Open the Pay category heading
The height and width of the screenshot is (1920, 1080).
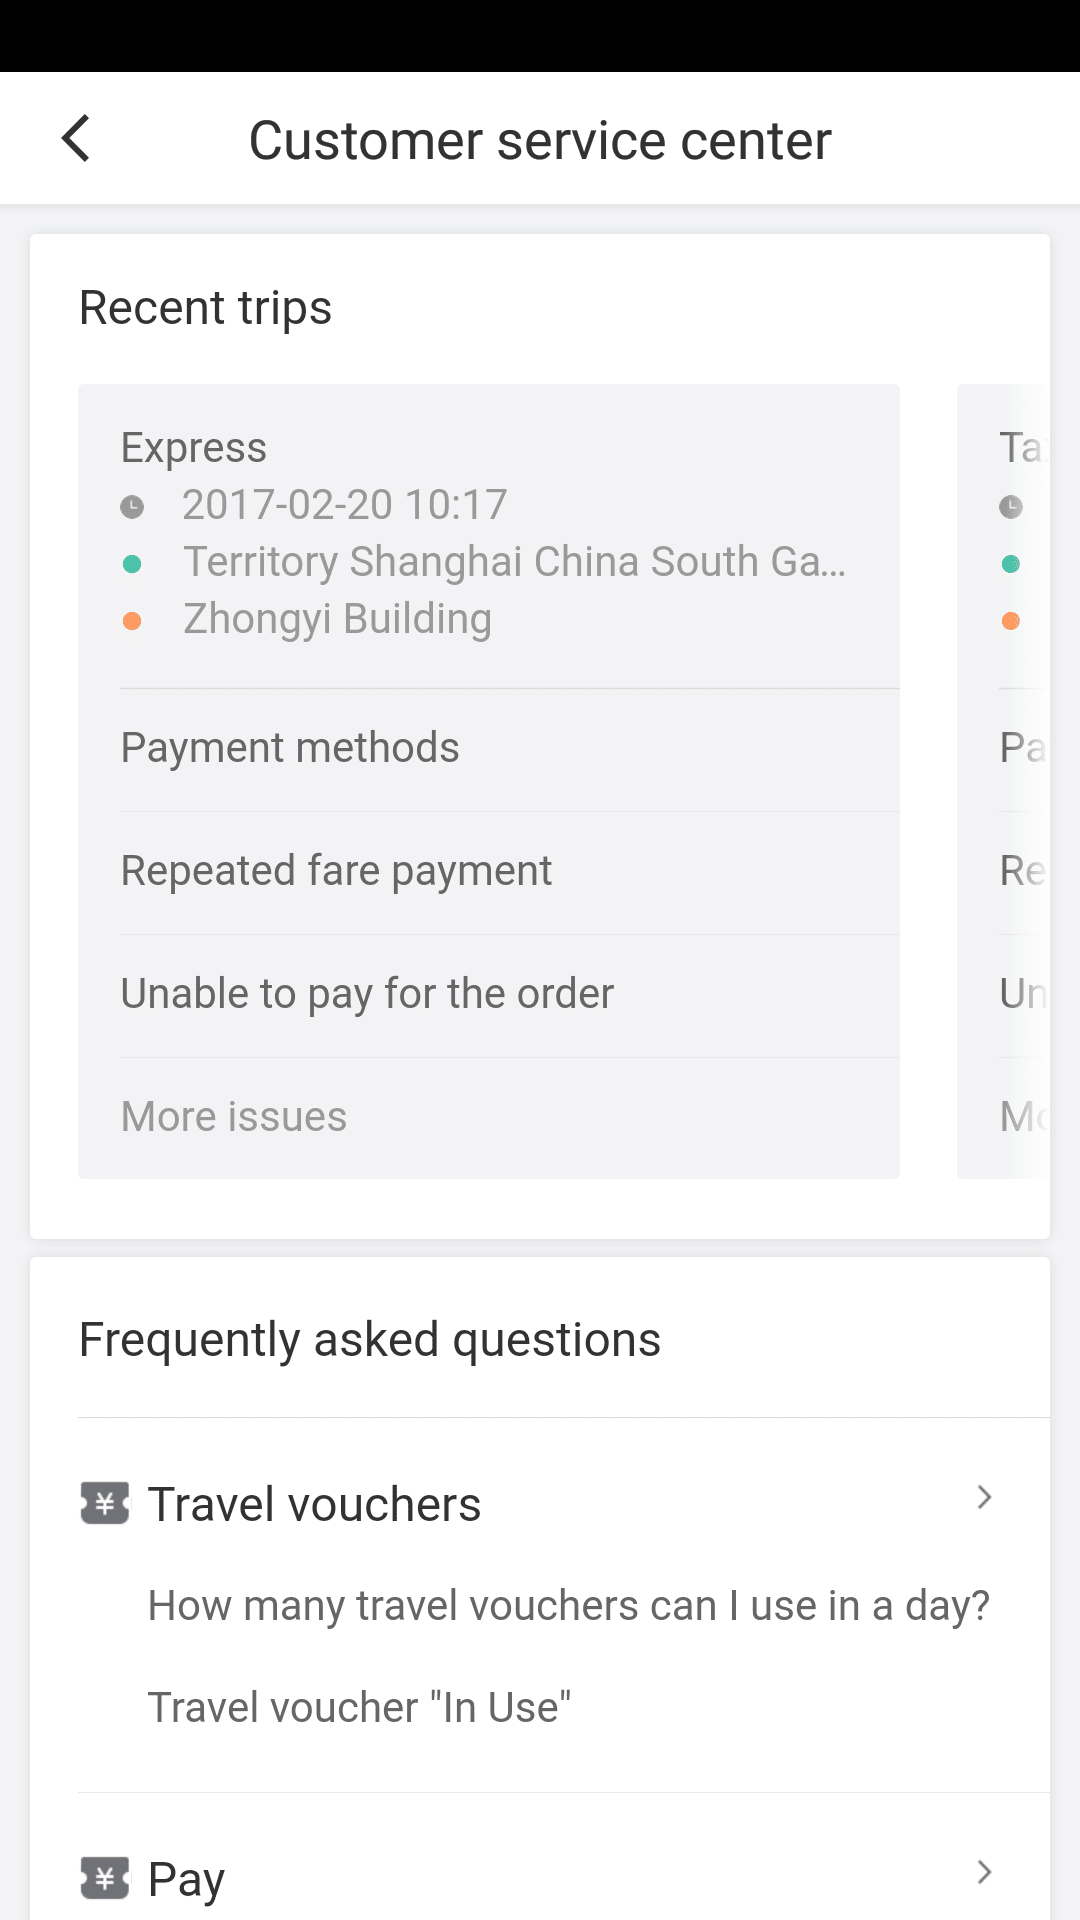point(187,1878)
